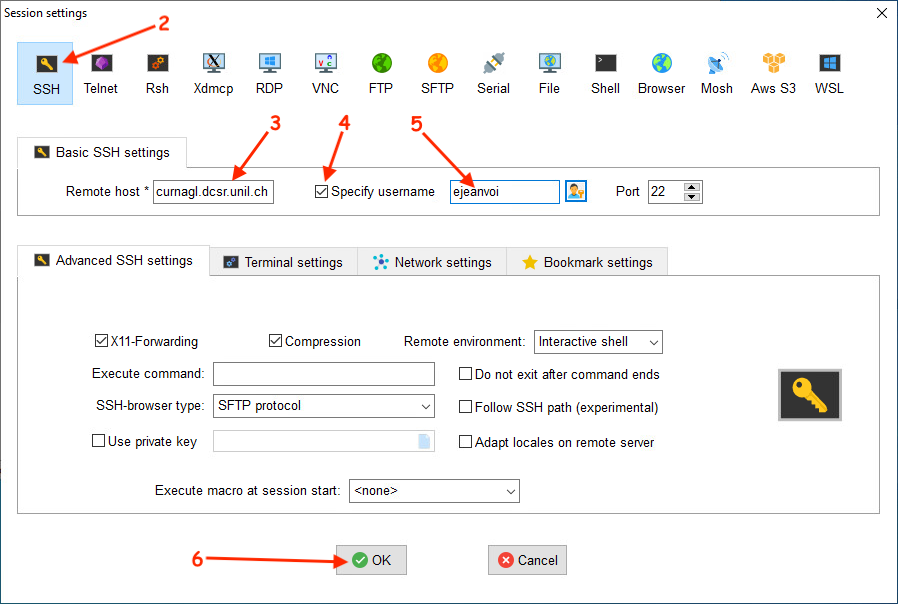Open the Remote environment dropdown
Image resolution: width=898 pixels, height=604 pixels.
[598, 342]
